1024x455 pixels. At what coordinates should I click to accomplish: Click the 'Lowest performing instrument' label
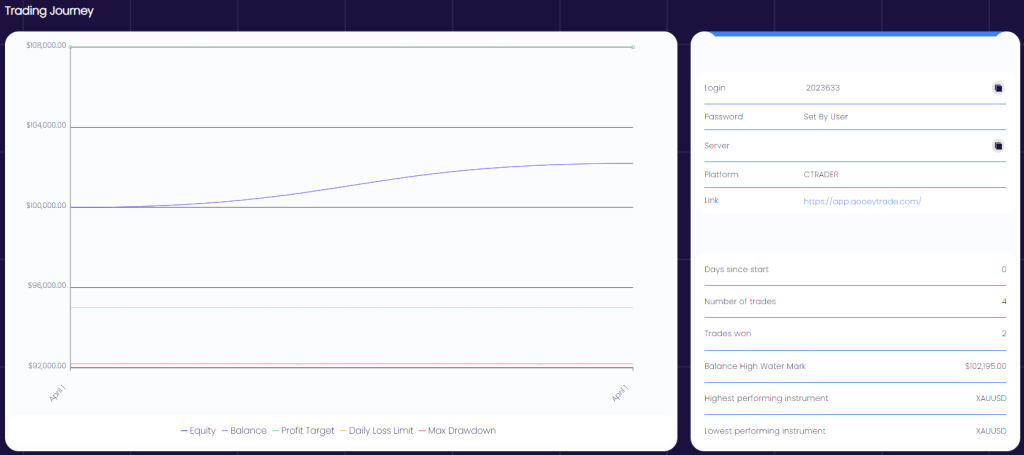(x=765, y=431)
